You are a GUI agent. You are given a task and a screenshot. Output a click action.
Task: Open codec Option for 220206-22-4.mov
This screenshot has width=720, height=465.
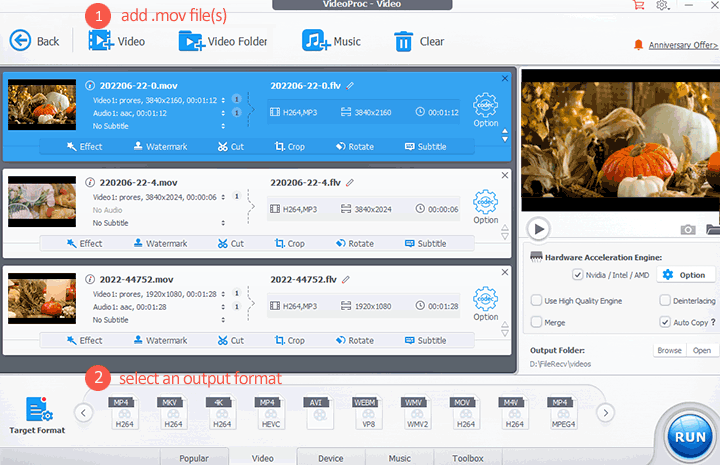click(485, 207)
